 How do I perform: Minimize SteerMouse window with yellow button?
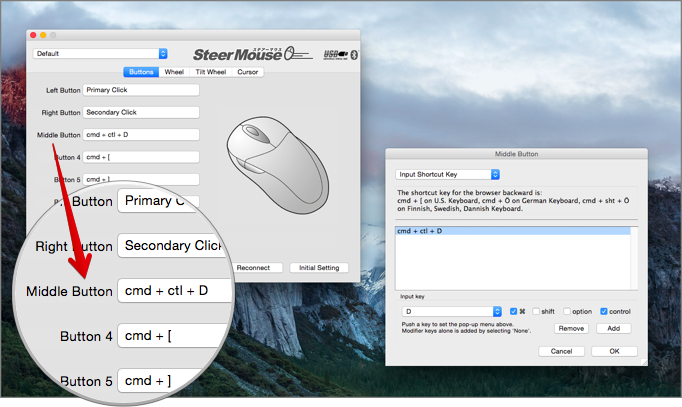[43, 35]
